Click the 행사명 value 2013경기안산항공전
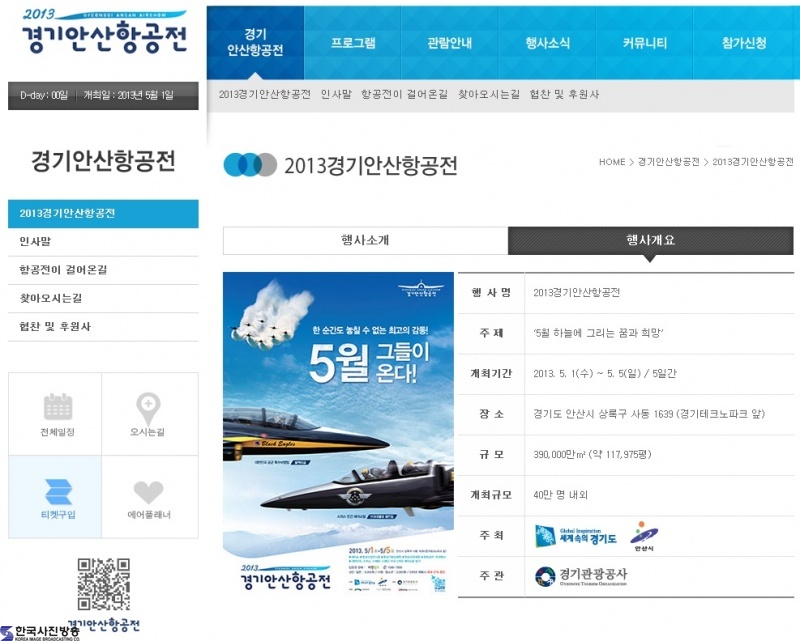This screenshot has width=800, height=641. pyautogui.click(x=577, y=292)
